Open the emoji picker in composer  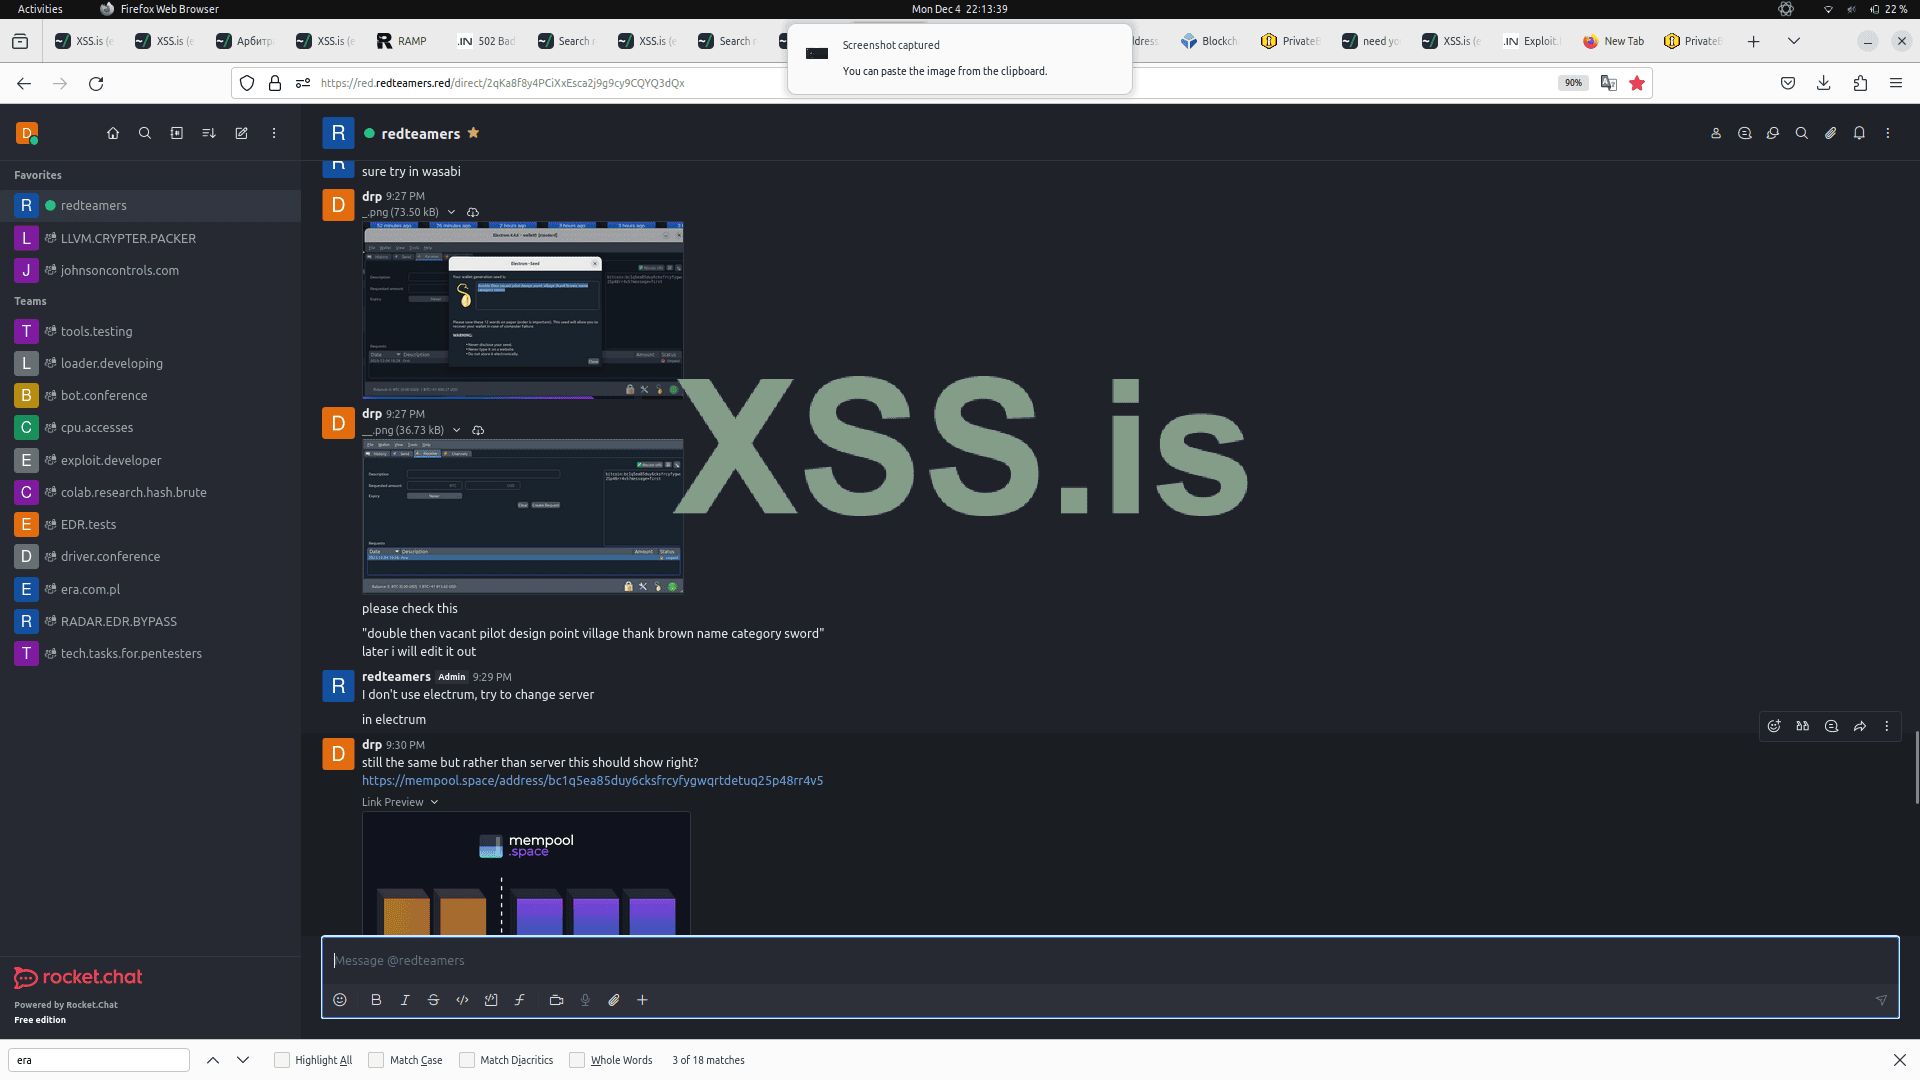[340, 1000]
